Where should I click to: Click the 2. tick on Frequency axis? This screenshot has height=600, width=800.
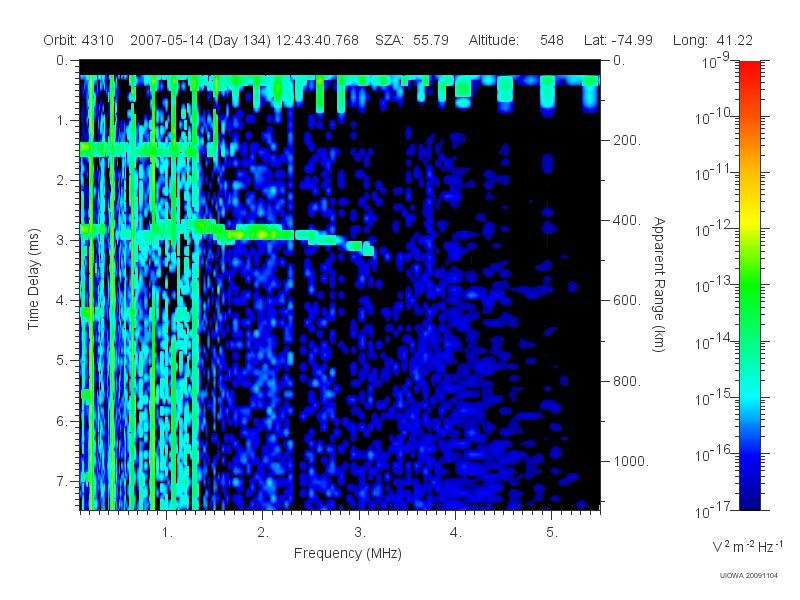click(x=263, y=533)
